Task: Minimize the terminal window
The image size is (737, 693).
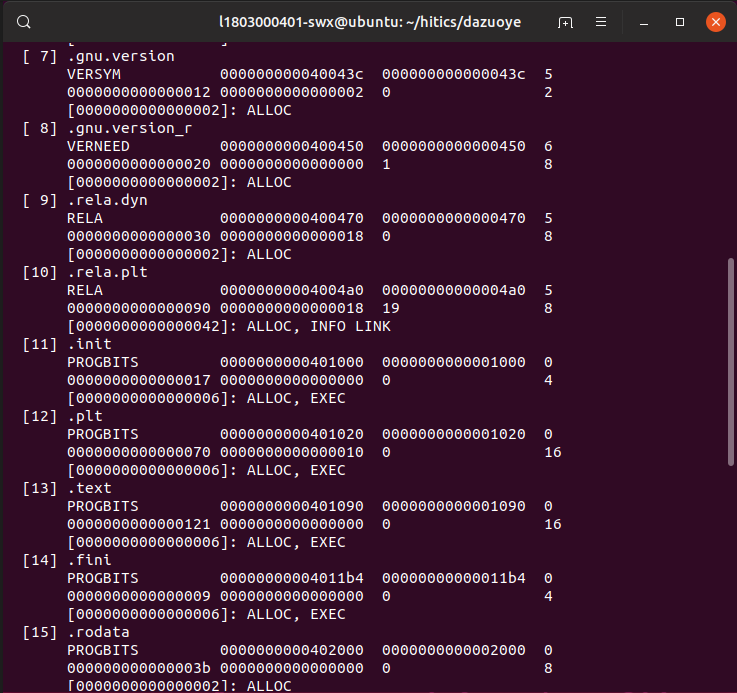Action: (644, 22)
